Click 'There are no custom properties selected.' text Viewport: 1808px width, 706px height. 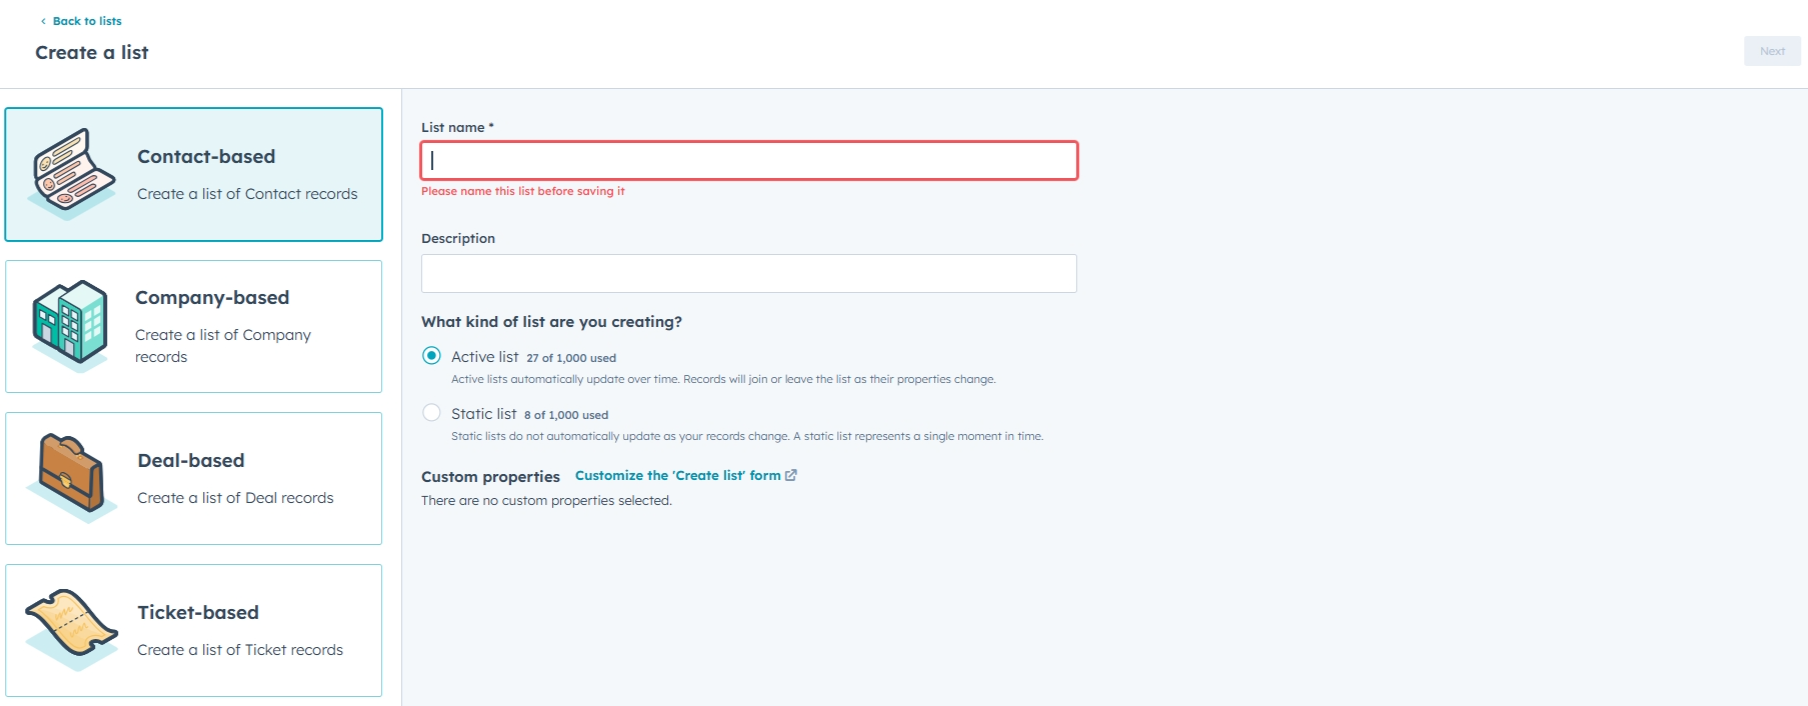click(x=546, y=501)
